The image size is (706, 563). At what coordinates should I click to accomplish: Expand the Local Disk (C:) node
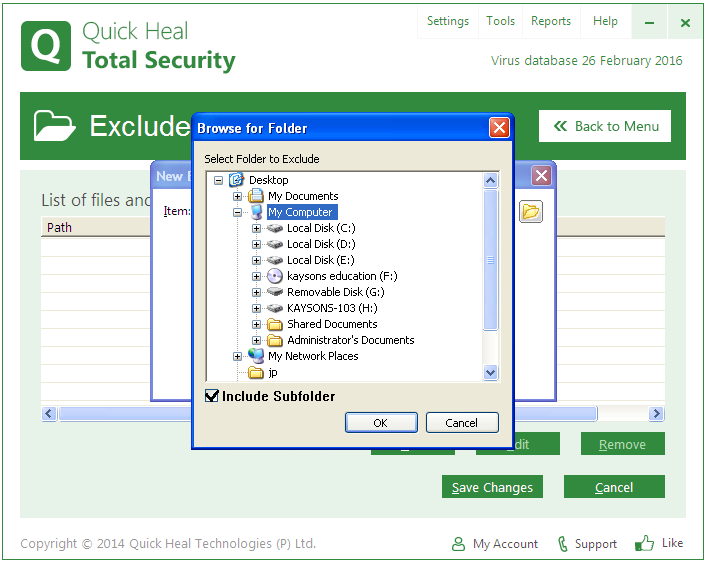coord(257,228)
